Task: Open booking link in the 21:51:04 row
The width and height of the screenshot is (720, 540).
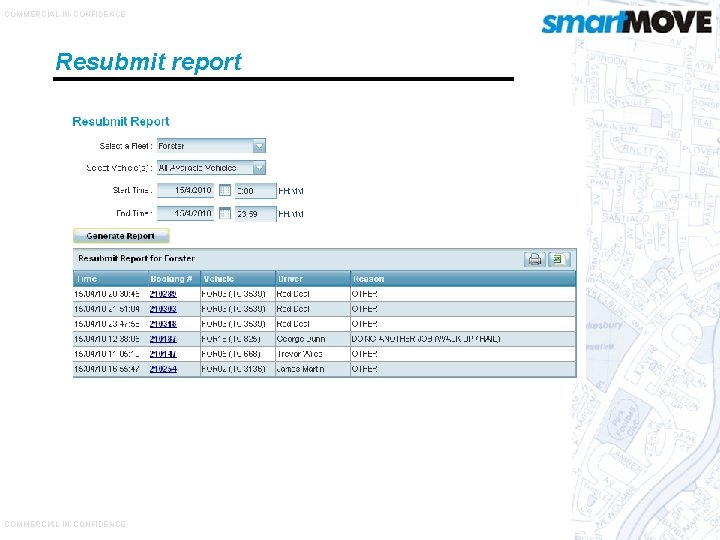Action: click(163, 309)
